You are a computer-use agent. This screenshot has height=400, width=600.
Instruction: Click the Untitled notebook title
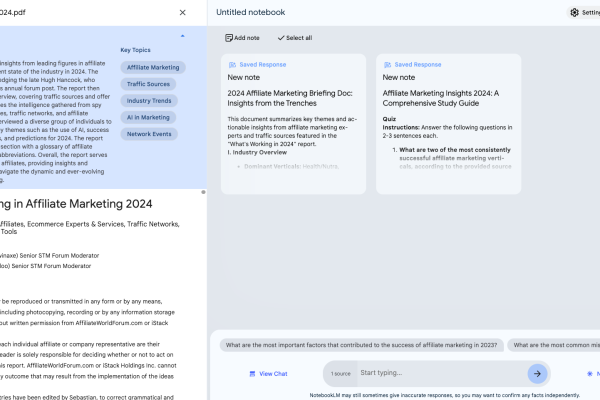[x=251, y=12]
